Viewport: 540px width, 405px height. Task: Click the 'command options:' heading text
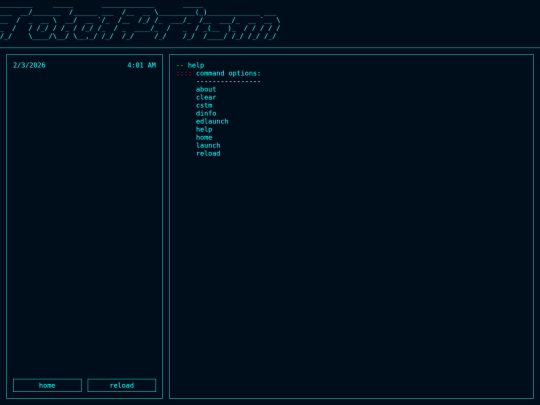[x=228, y=73]
